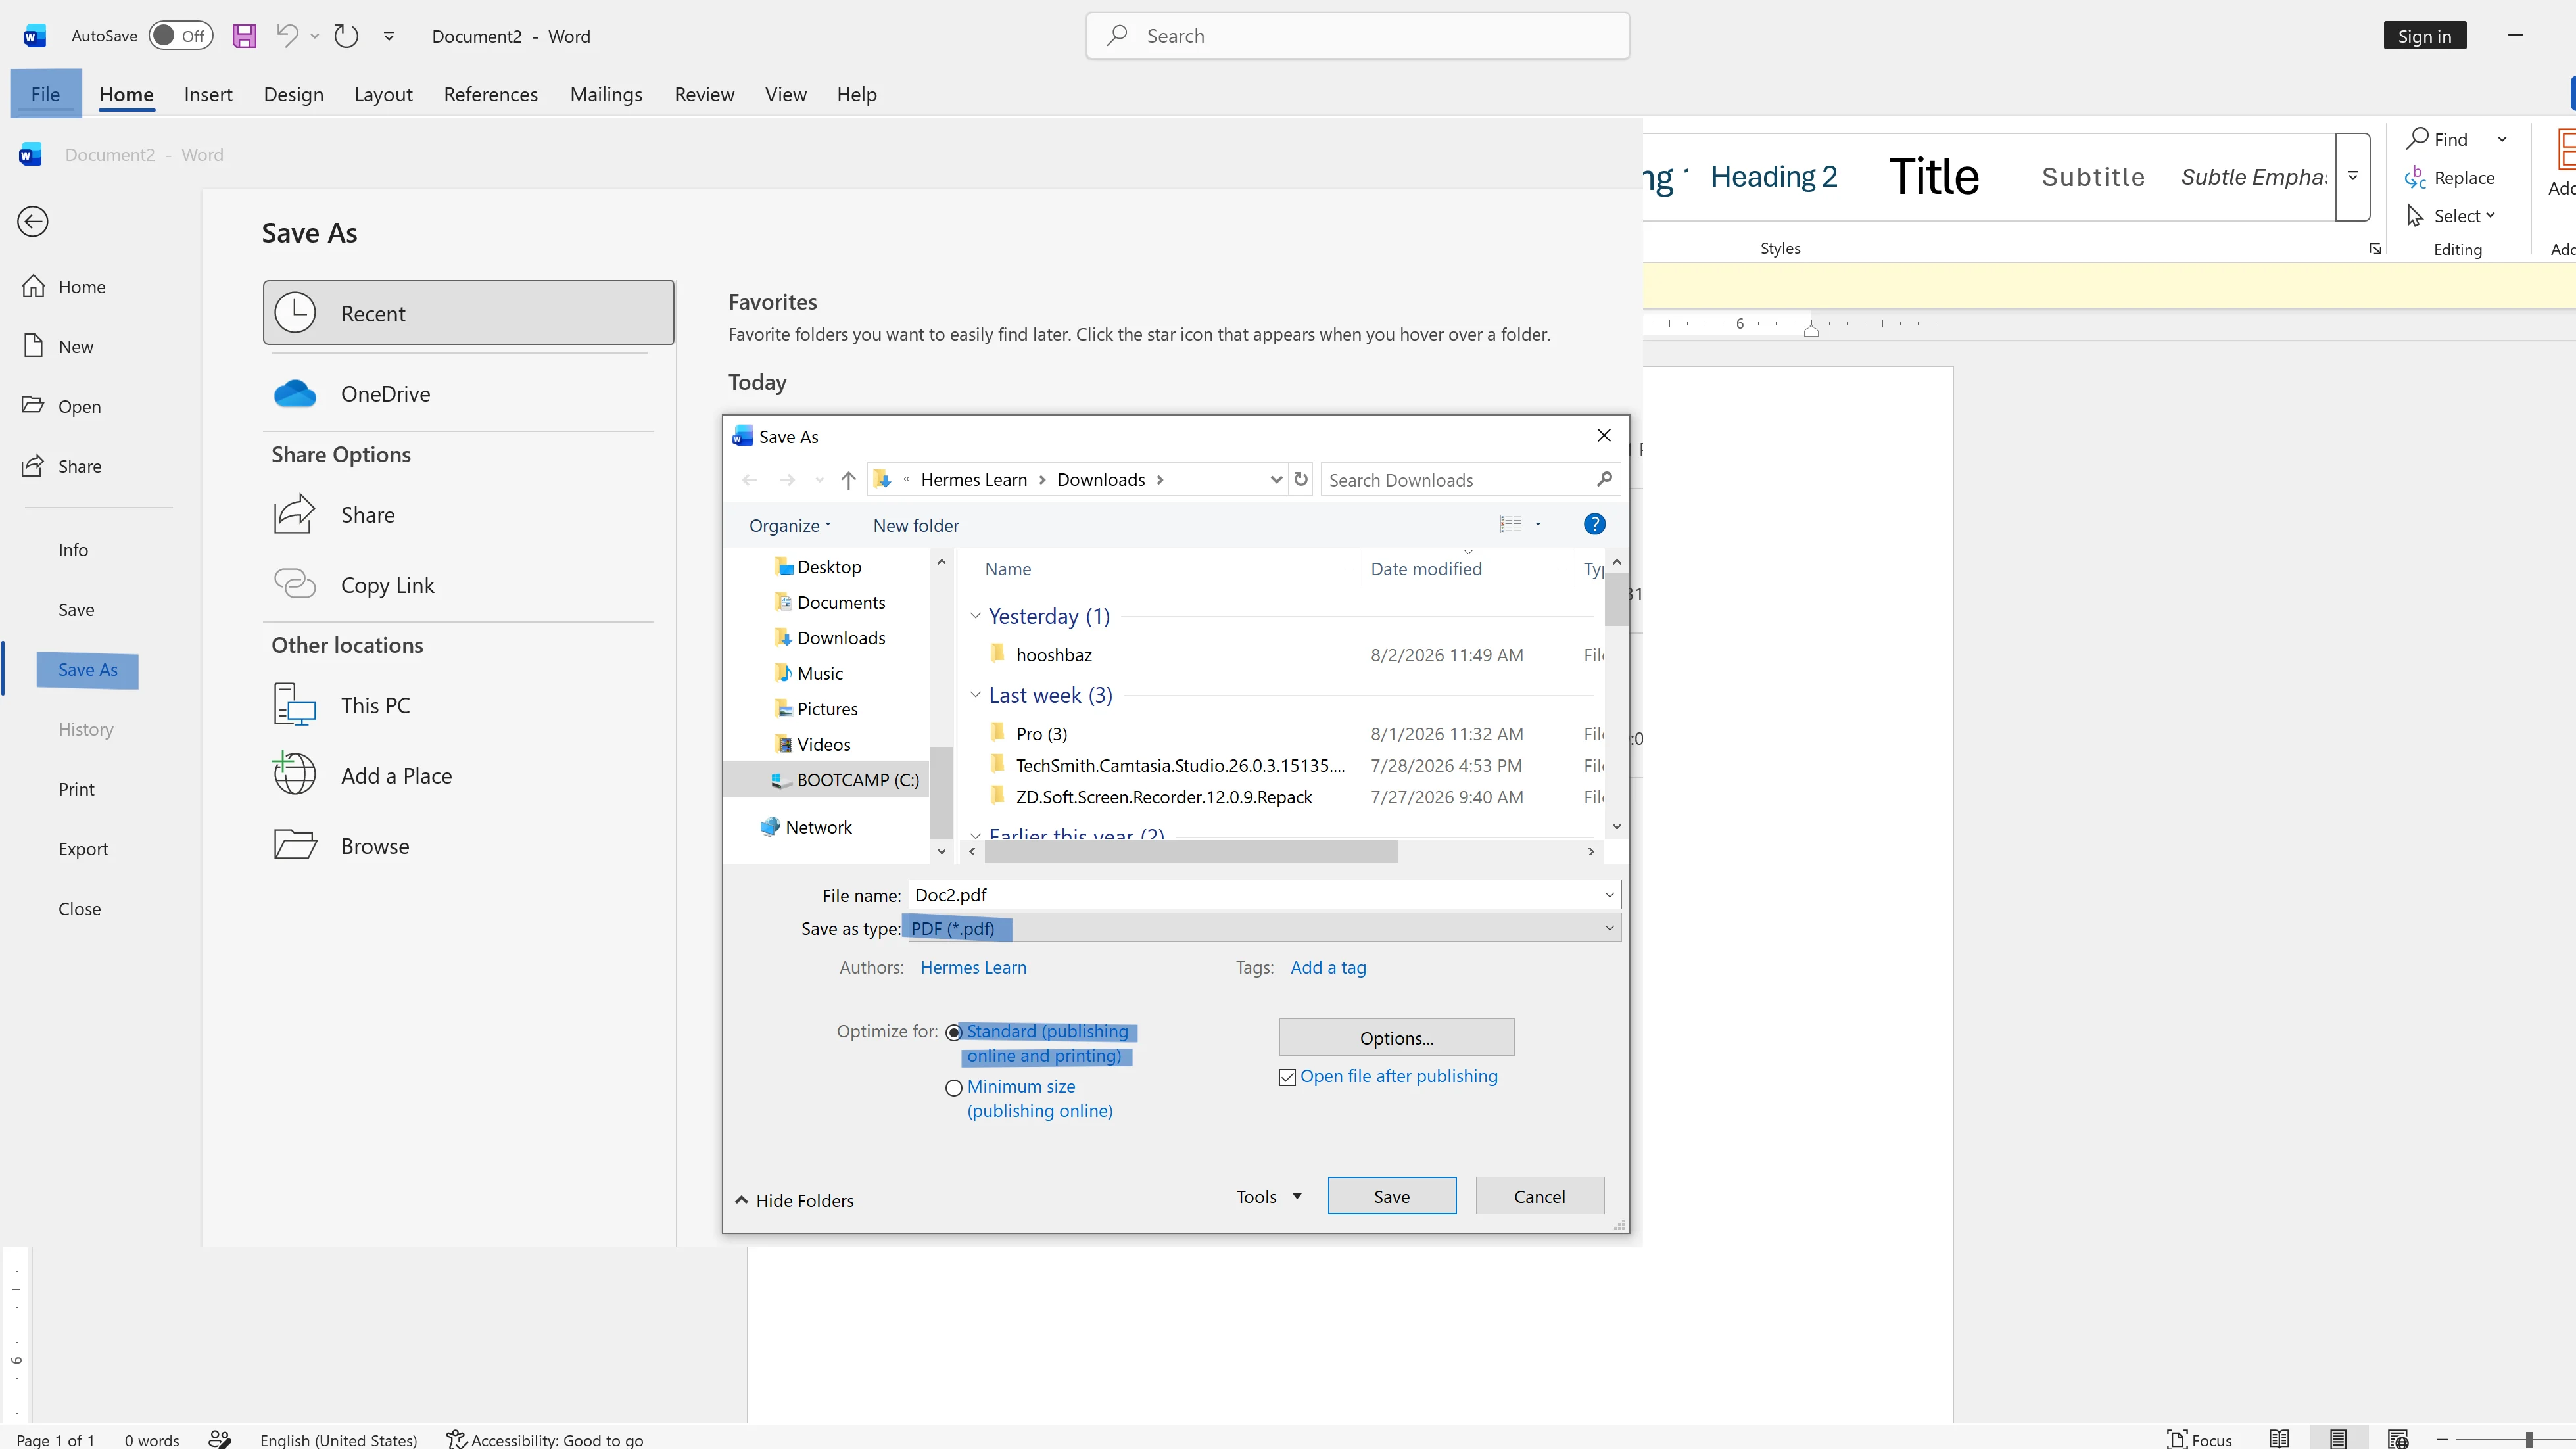Click the Browse folder icon

(295, 845)
